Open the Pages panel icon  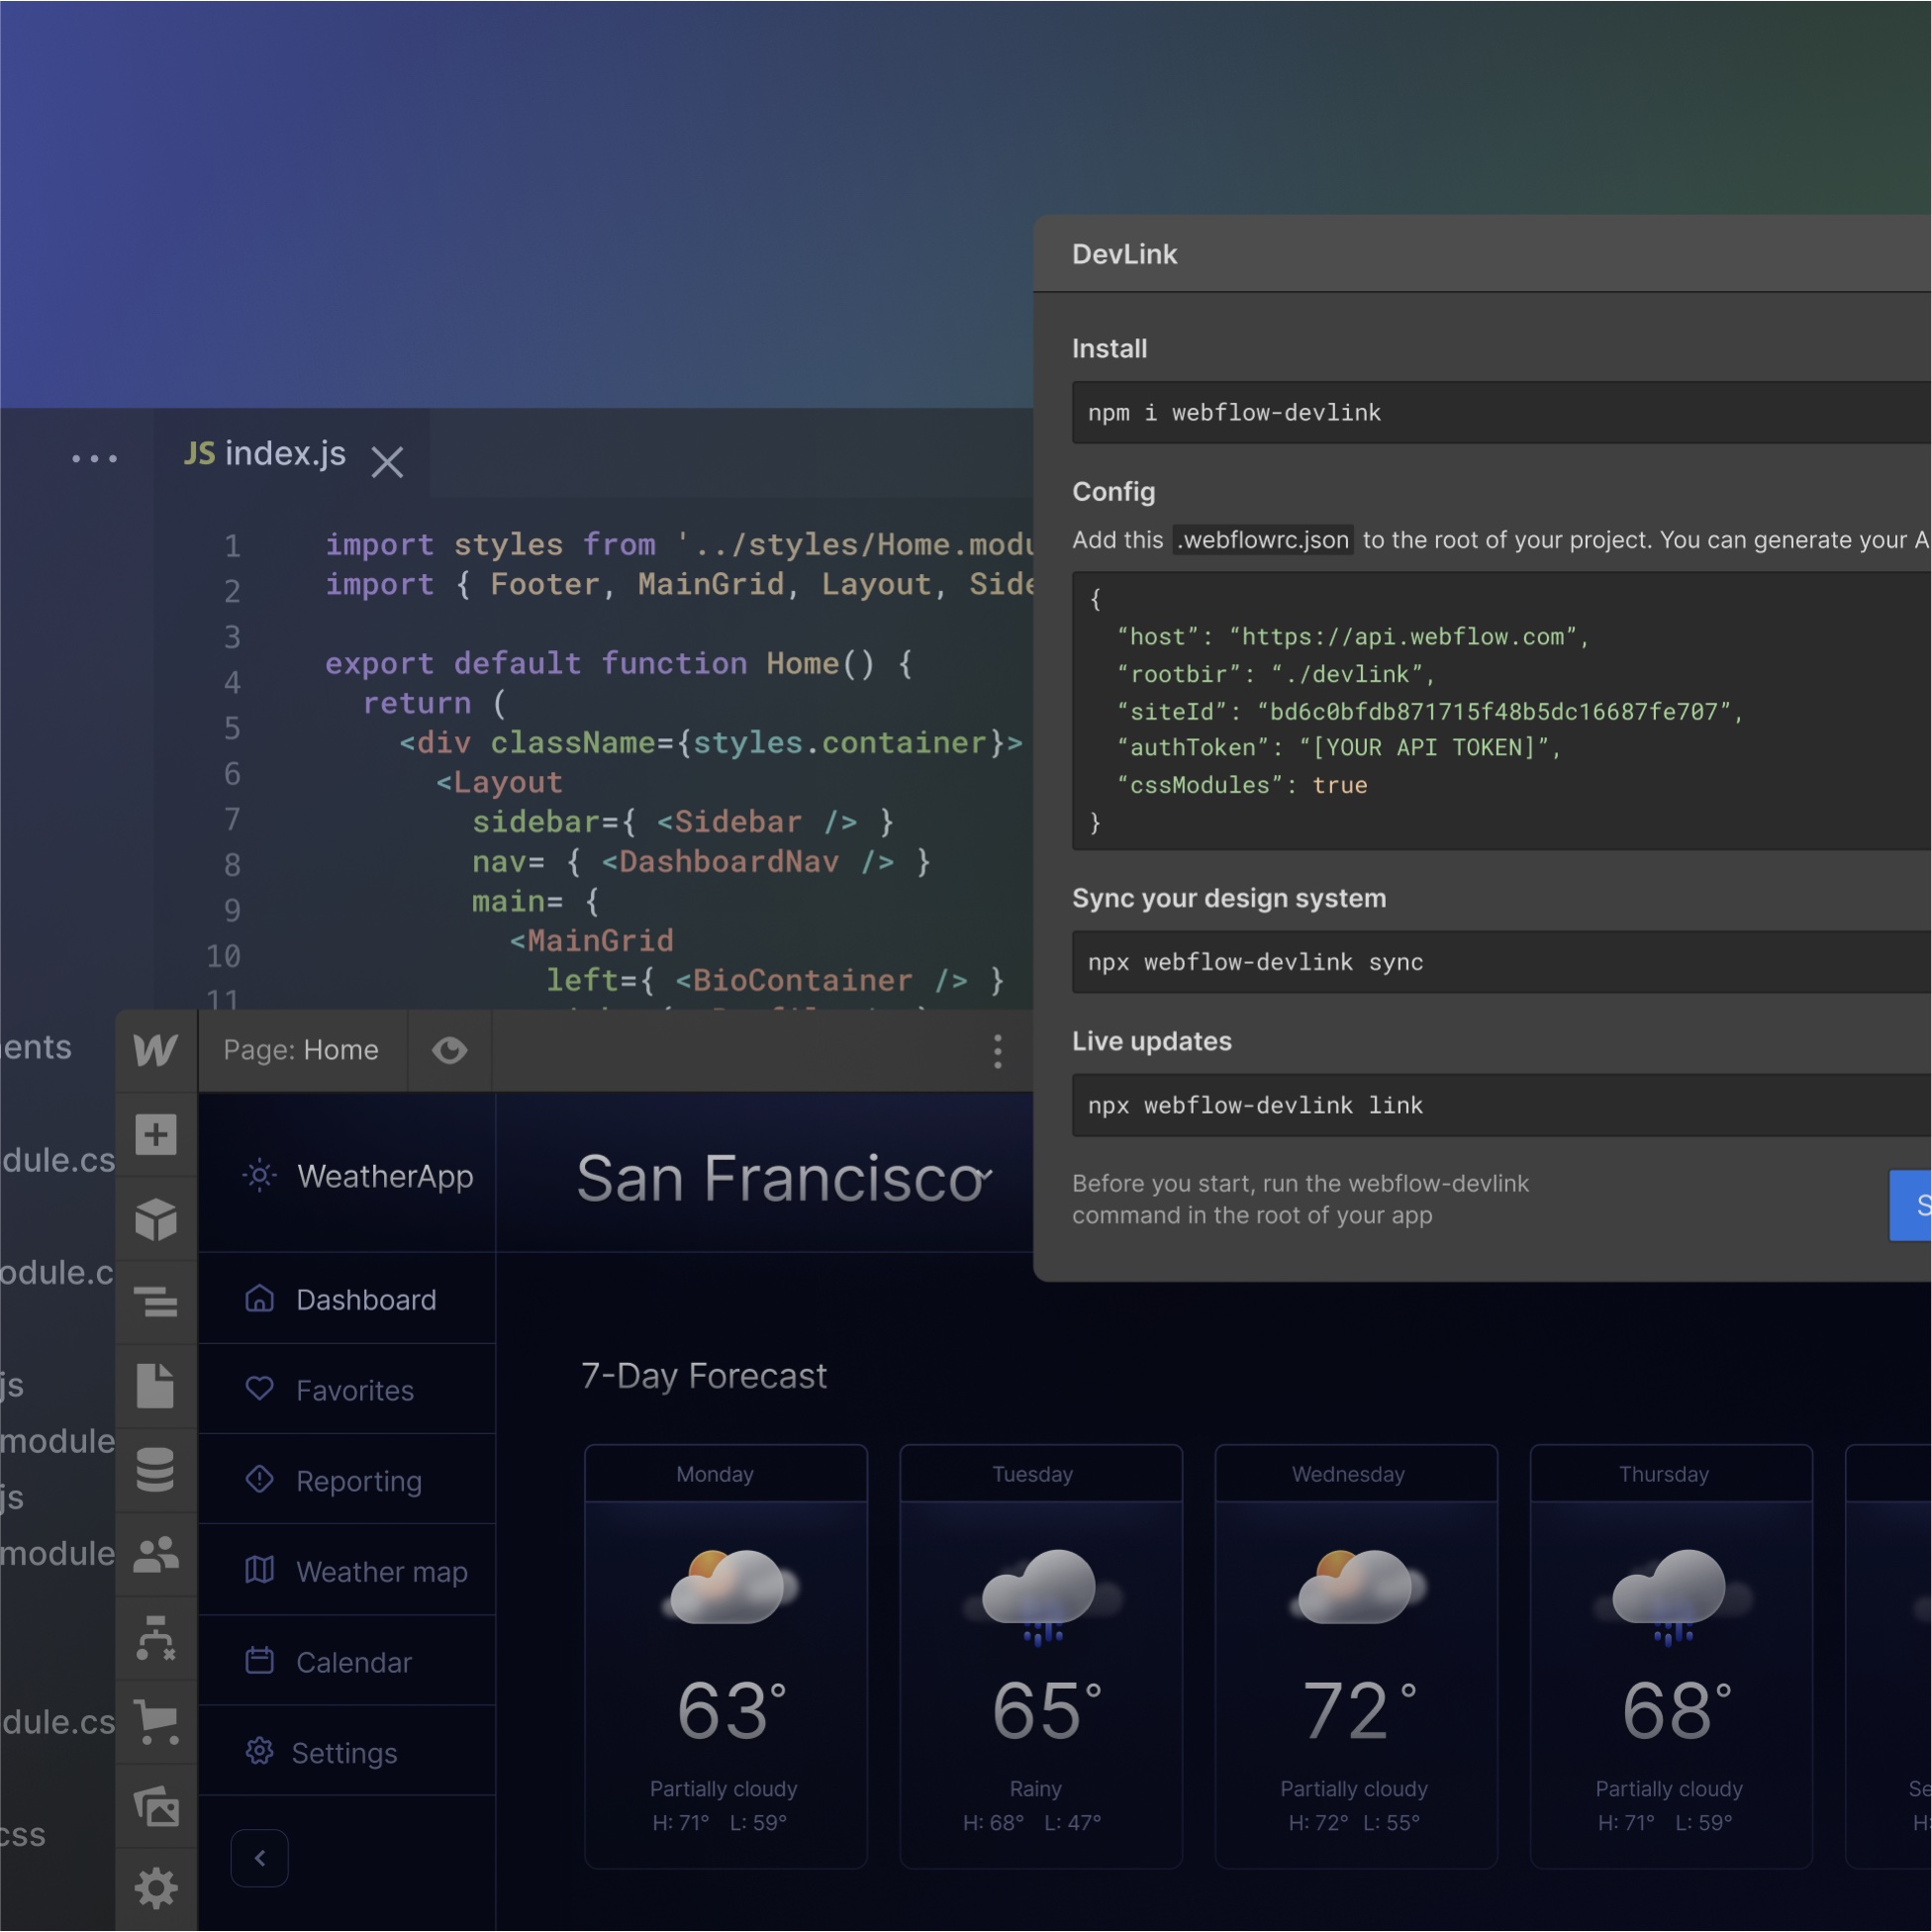coord(156,1386)
